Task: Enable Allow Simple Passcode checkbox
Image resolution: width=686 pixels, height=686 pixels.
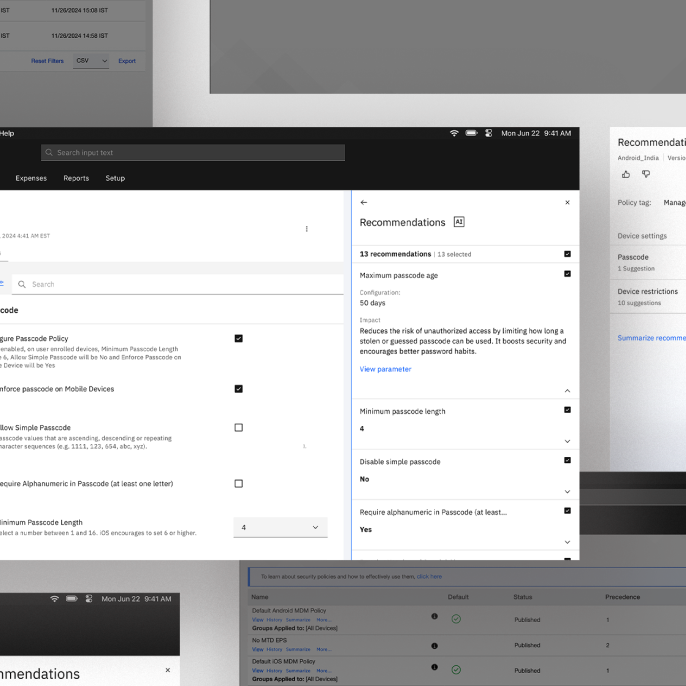Action: pos(238,428)
